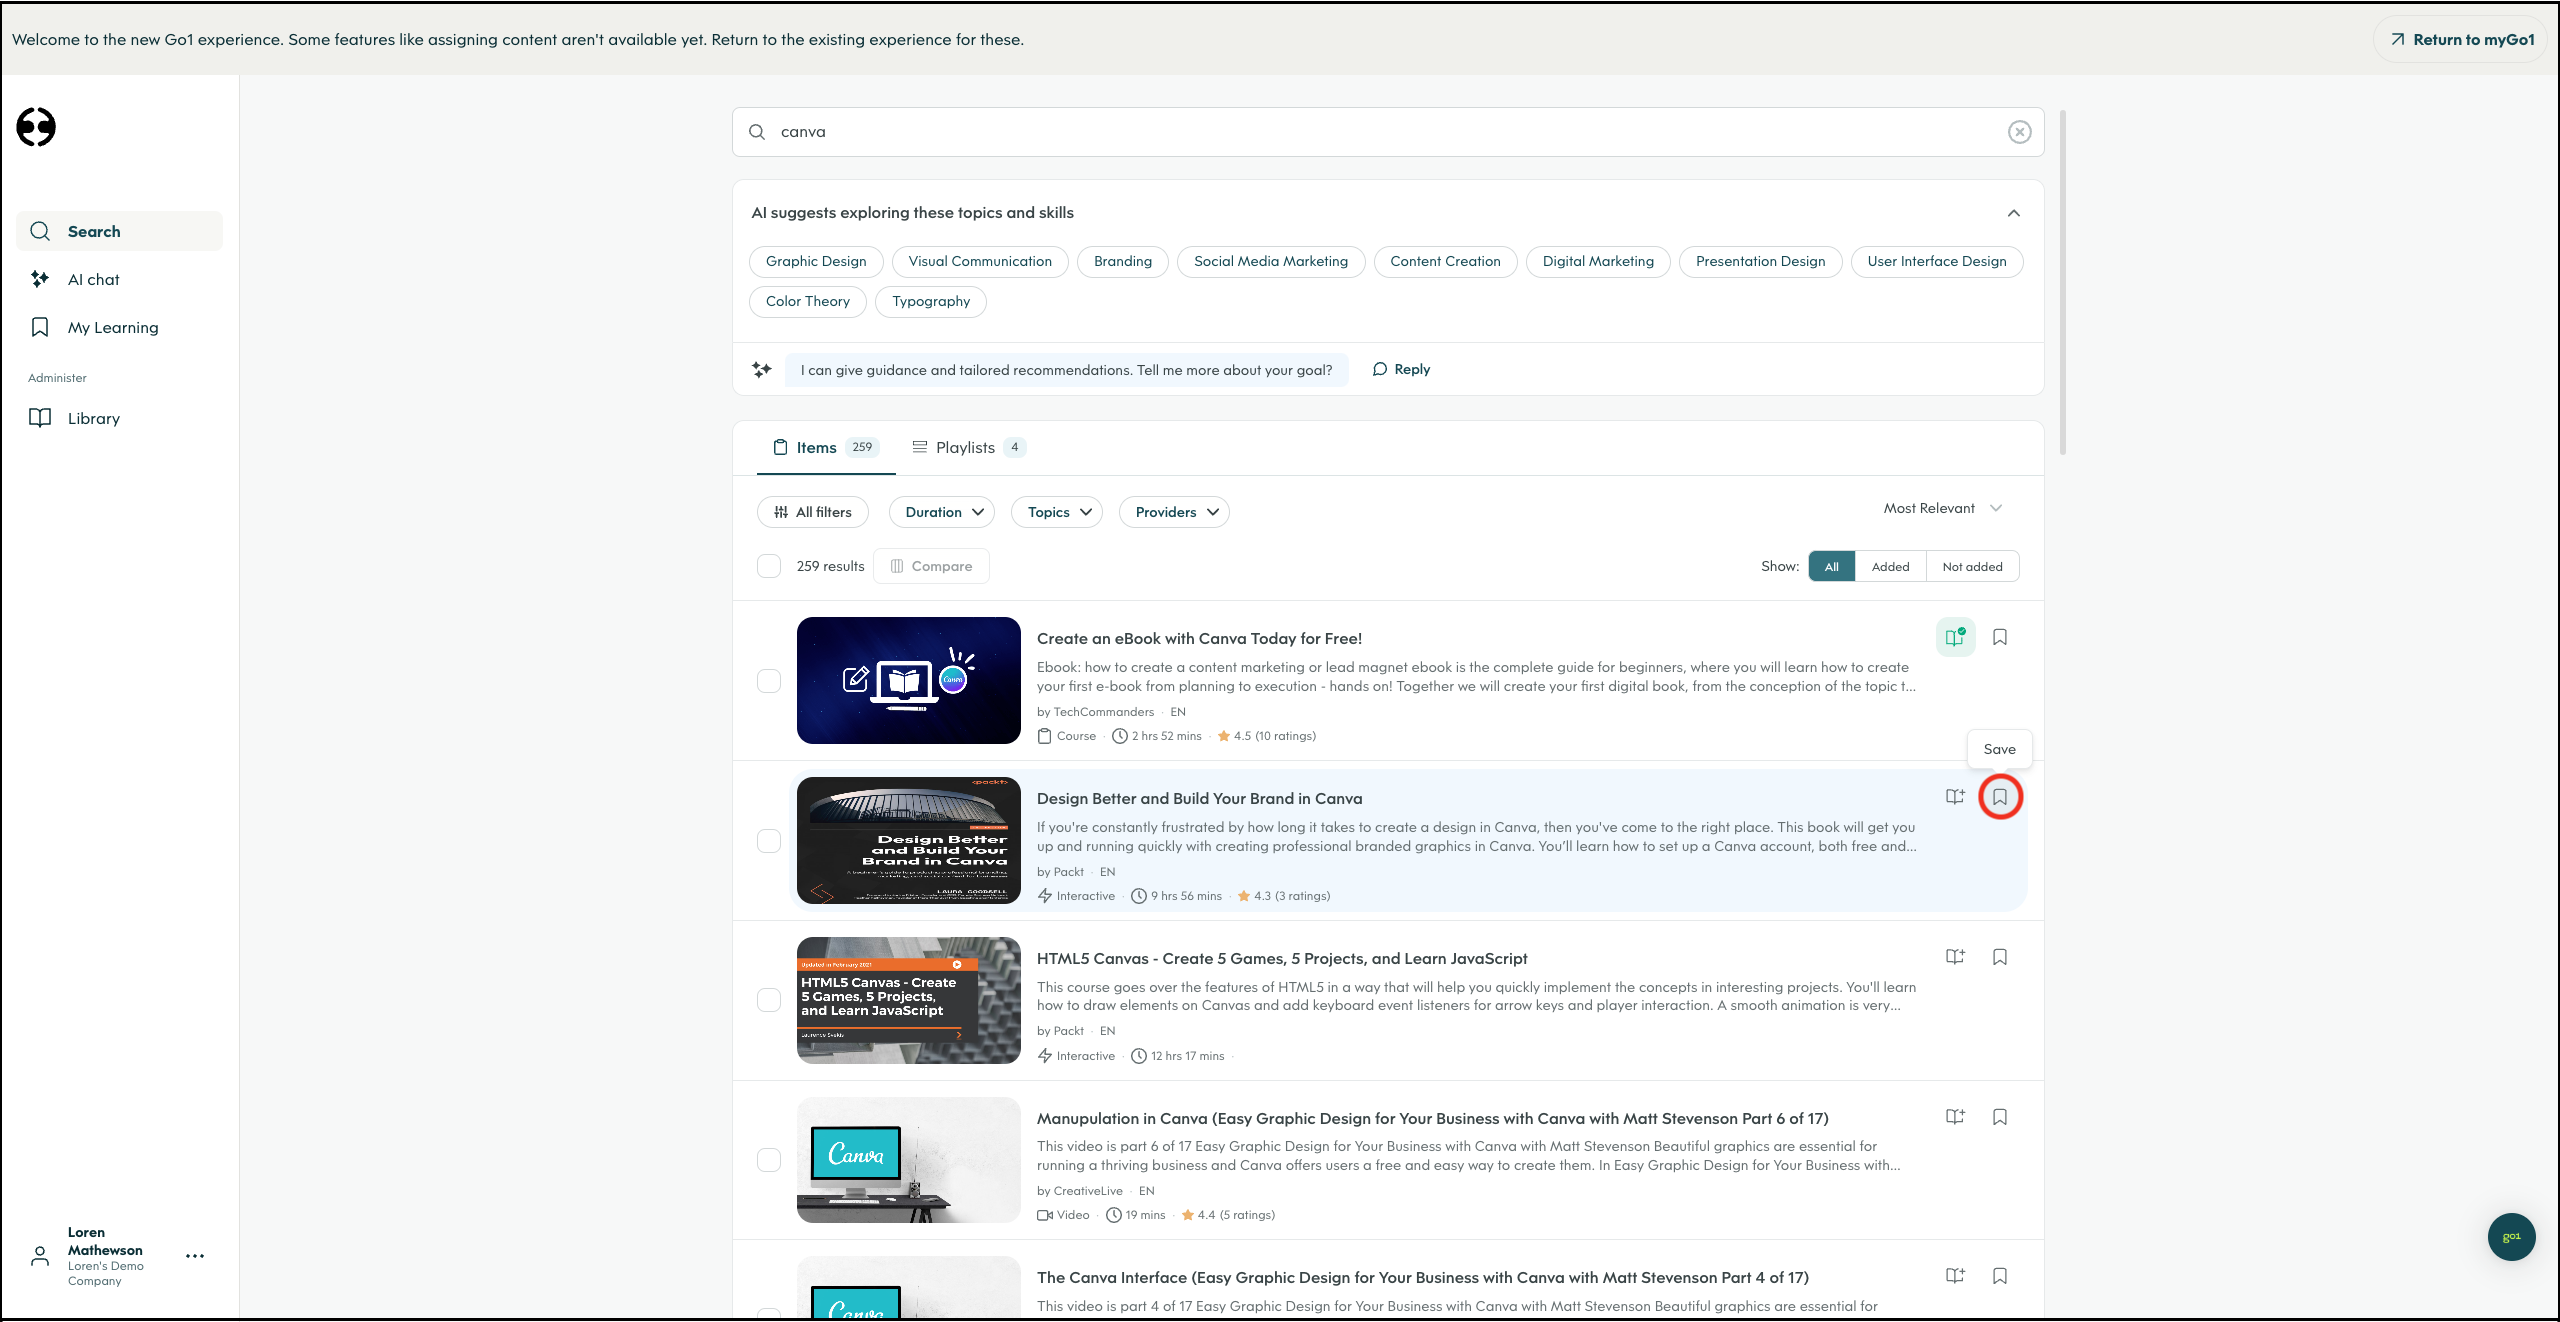Click the Go1 logo in sidebar
Viewport: 2560px width, 1322px height.
36,127
